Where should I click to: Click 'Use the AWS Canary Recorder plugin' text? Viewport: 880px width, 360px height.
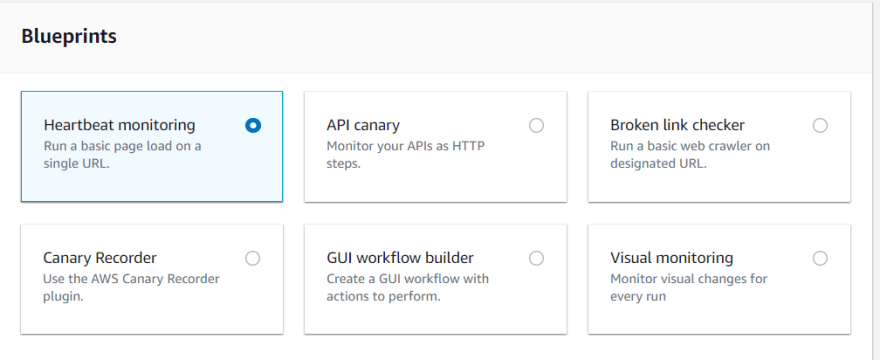pyautogui.click(x=131, y=288)
